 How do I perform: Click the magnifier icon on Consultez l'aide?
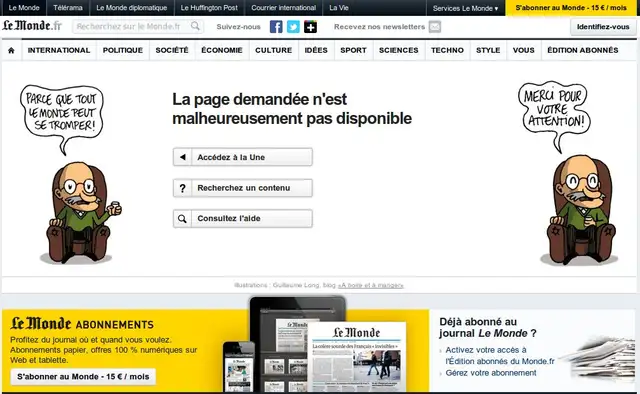click(182, 218)
